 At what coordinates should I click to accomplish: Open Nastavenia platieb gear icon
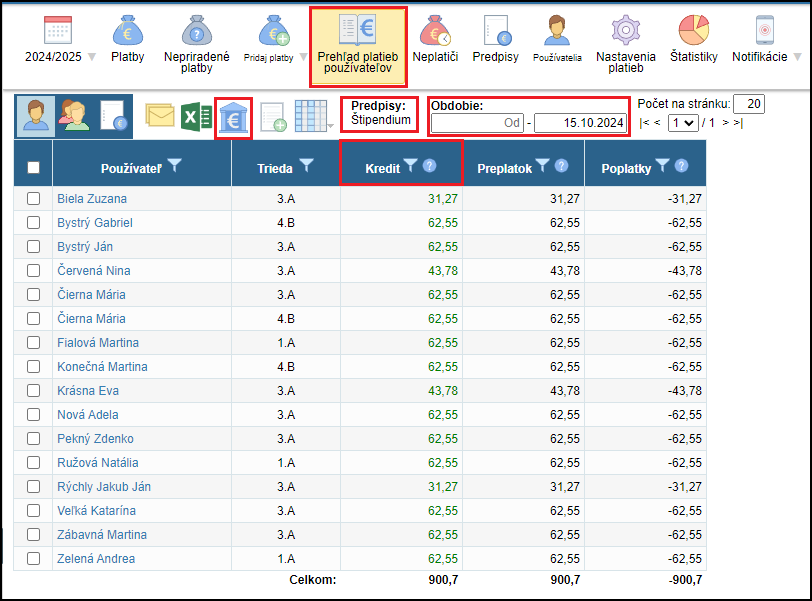pos(626,30)
